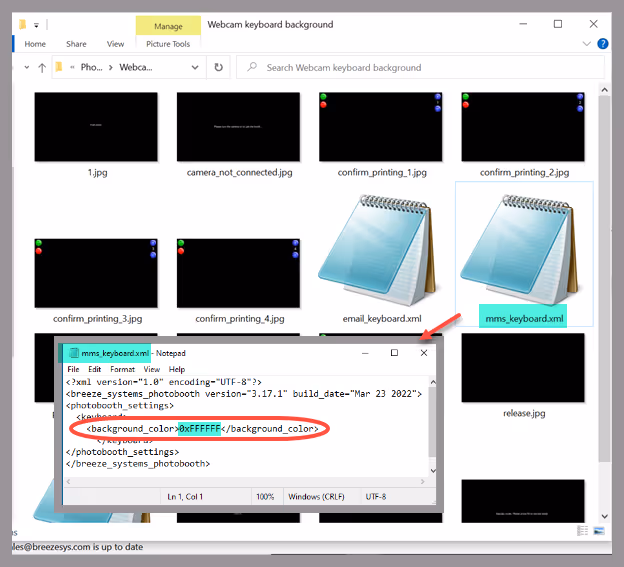The width and height of the screenshot is (624, 567).
Task: Open the View ribbon tab in Explorer
Action: (115, 44)
